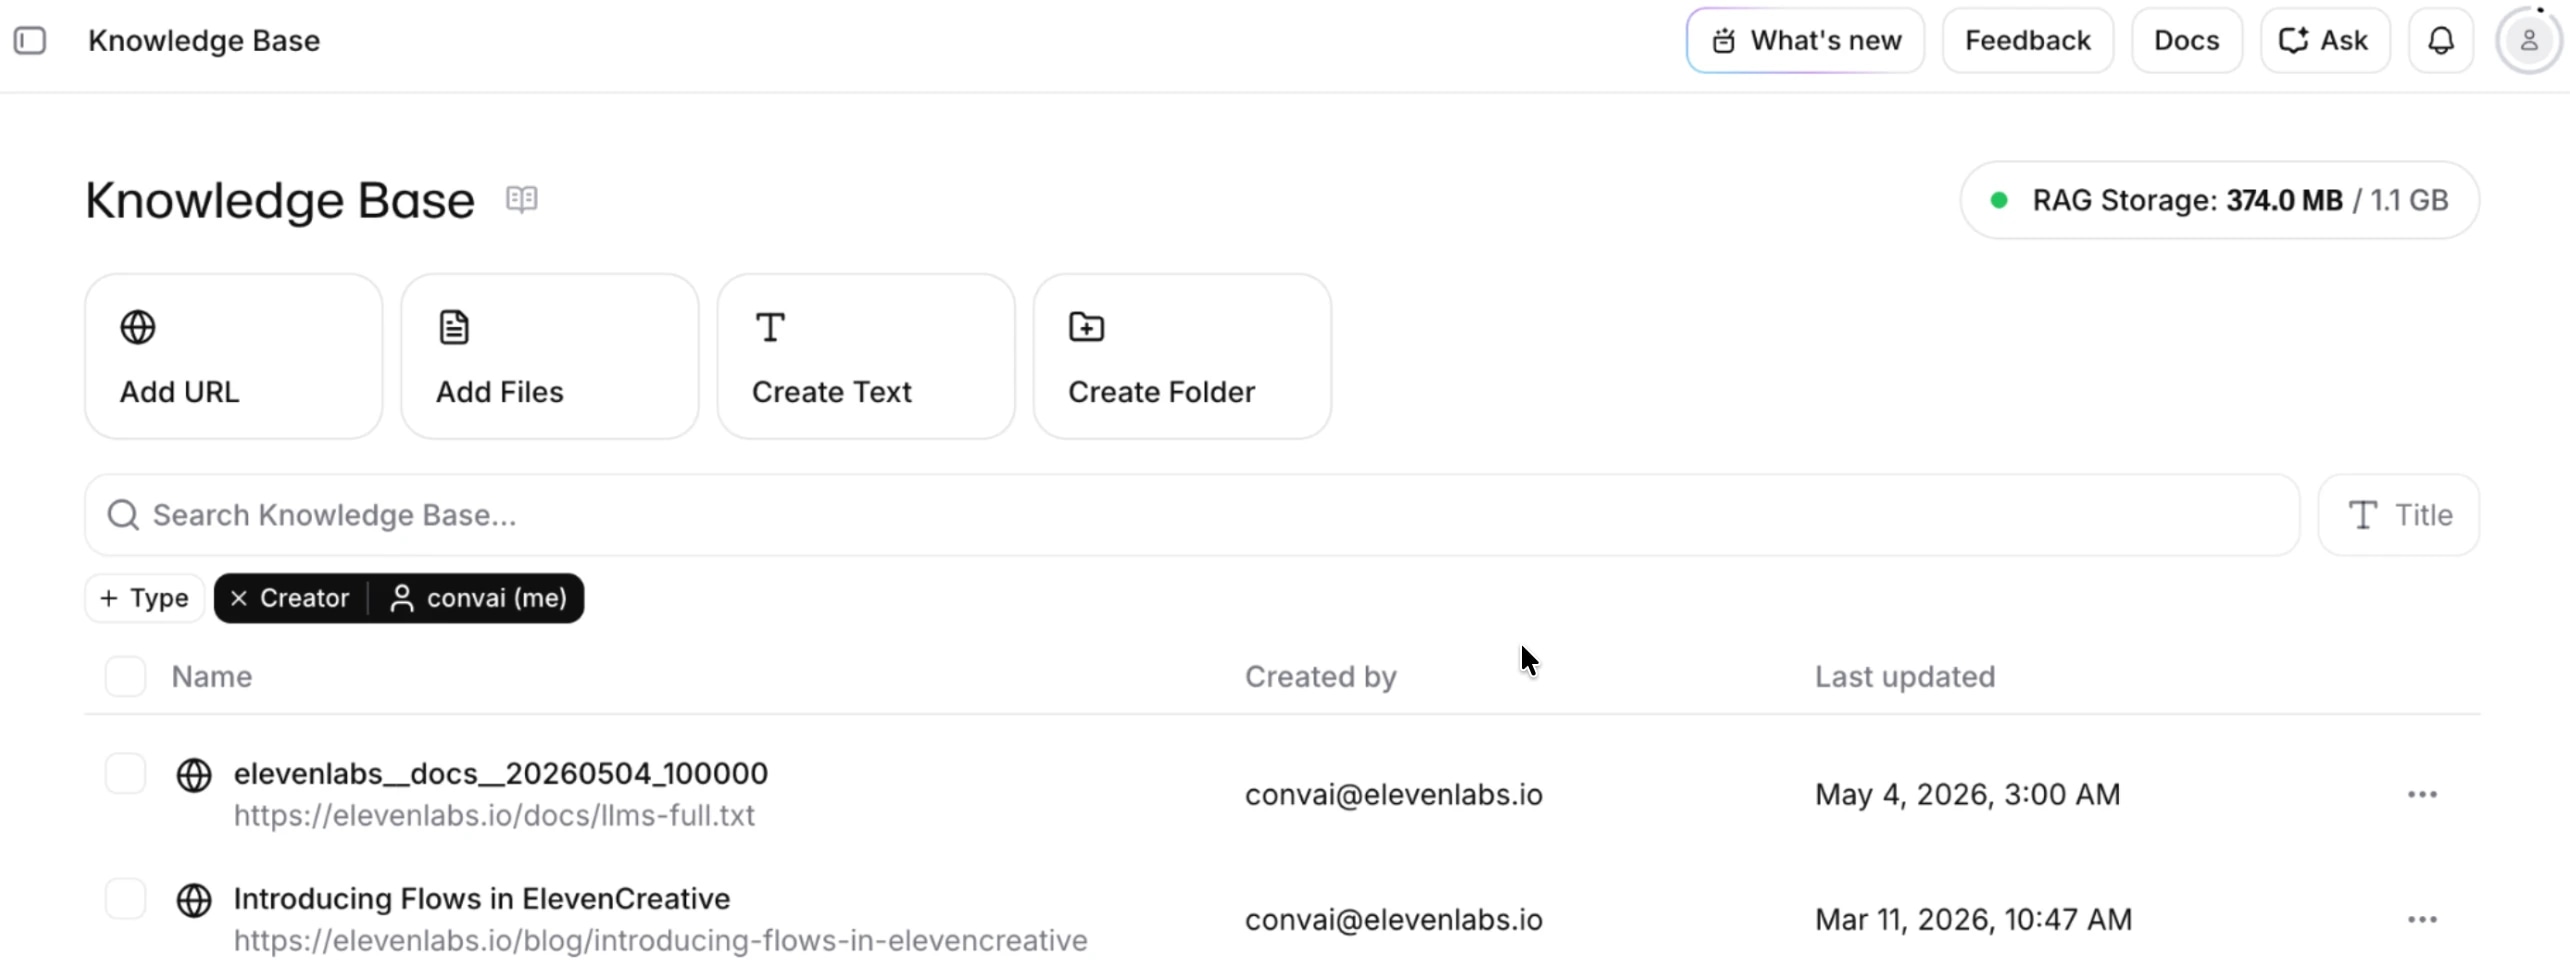
Task: Open elevenlabs__docs__20260504_100000 document
Action: pyautogui.click(x=500, y=773)
